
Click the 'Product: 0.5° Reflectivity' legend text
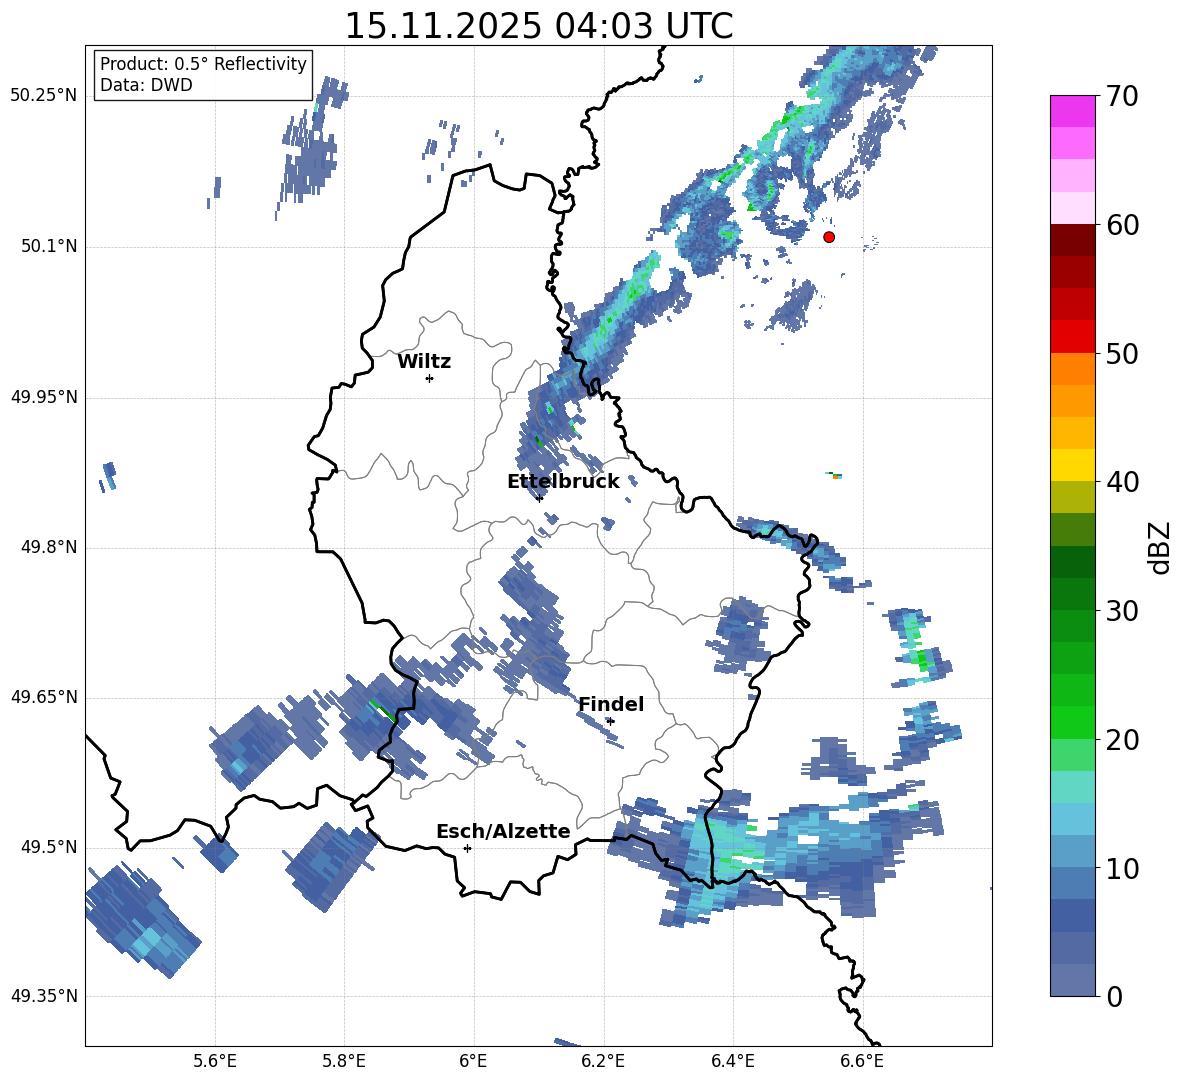point(203,63)
